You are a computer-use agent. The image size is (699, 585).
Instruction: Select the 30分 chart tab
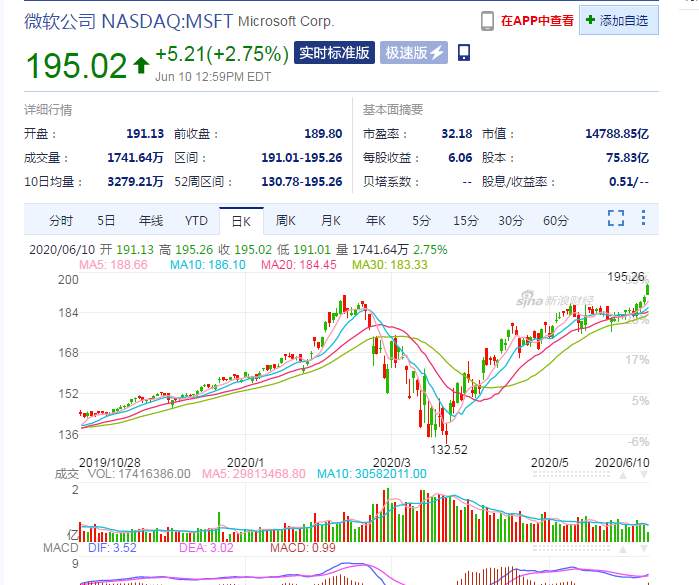pos(510,220)
